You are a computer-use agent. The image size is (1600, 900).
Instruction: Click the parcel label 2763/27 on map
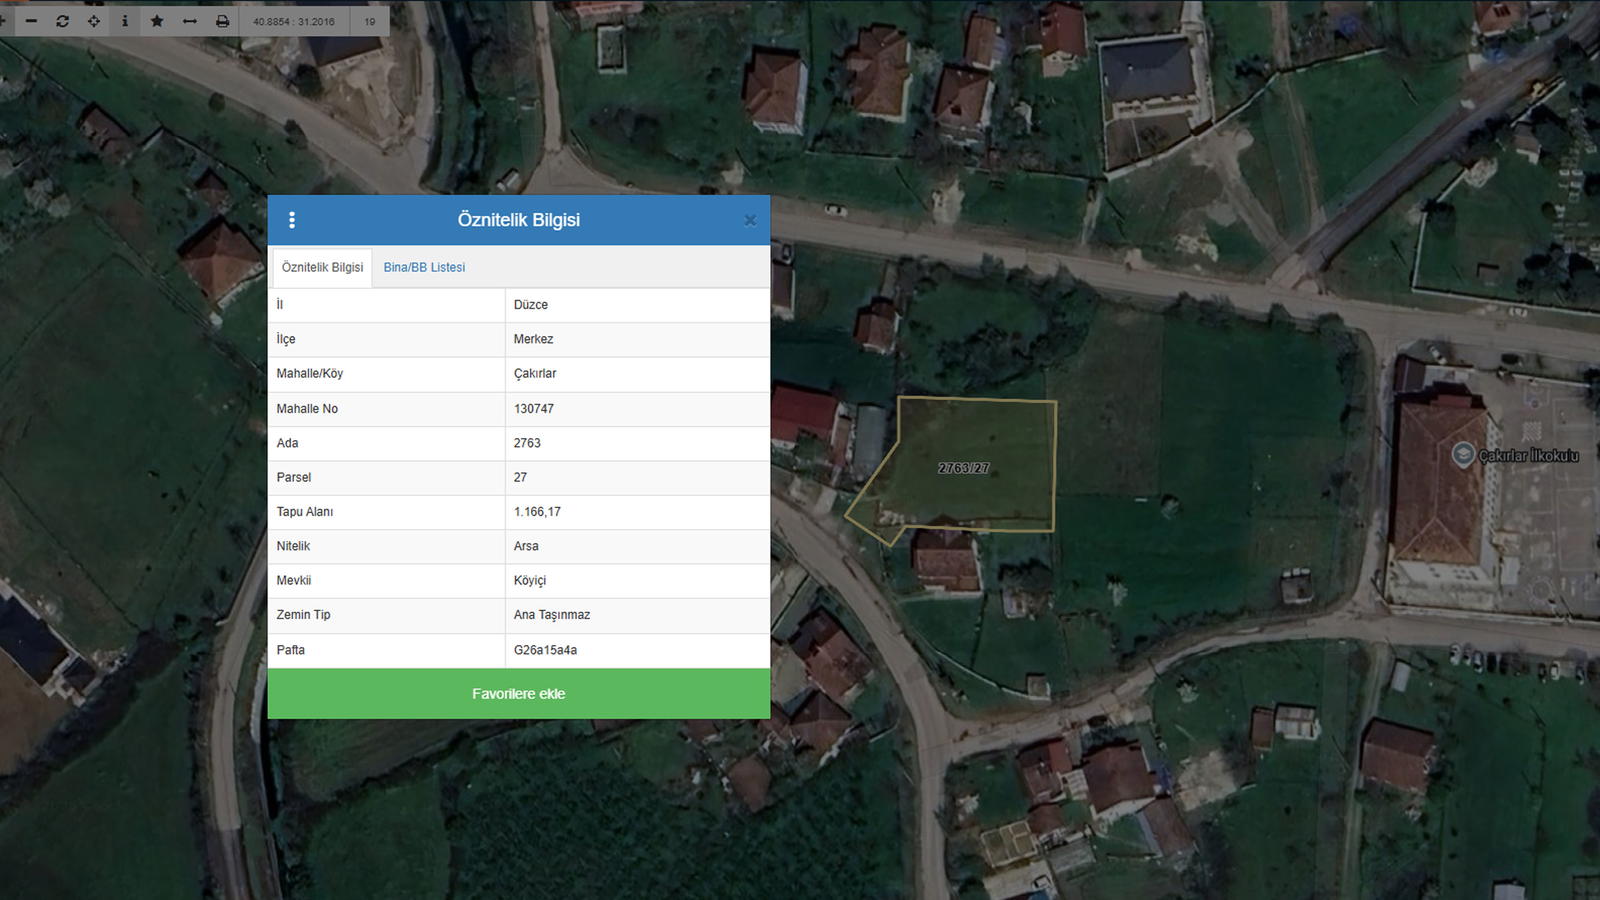(963, 468)
